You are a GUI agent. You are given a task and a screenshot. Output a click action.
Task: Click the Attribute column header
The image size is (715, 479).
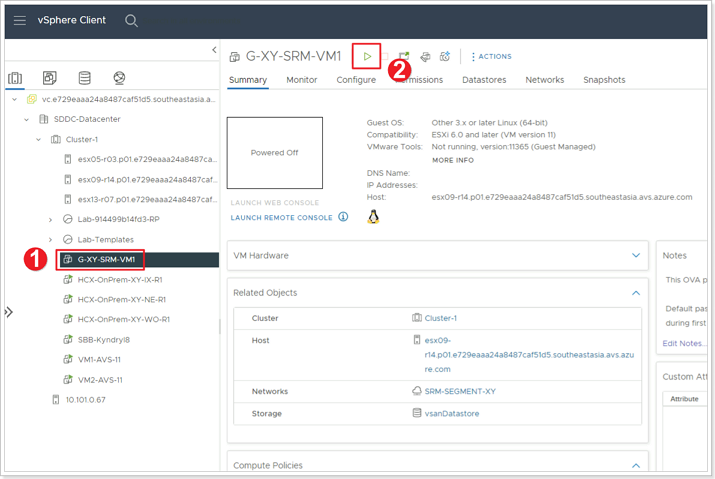pyautogui.click(x=684, y=399)
